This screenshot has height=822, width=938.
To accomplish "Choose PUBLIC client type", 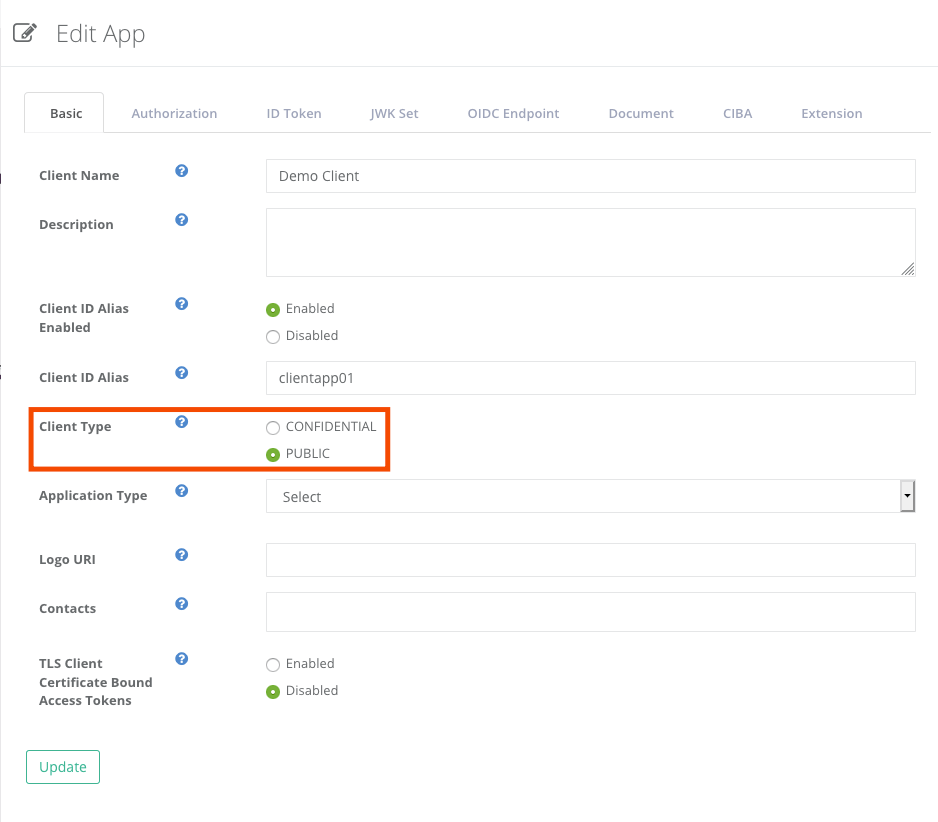I will pyautogui.click(x=273, y=455).
